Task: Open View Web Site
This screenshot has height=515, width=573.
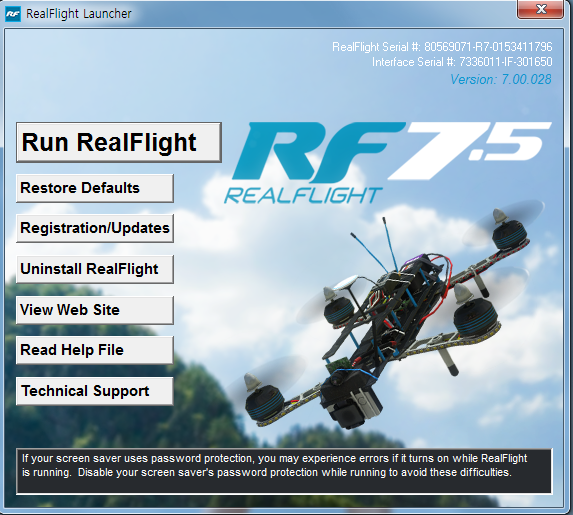Action: click(95, 310)
